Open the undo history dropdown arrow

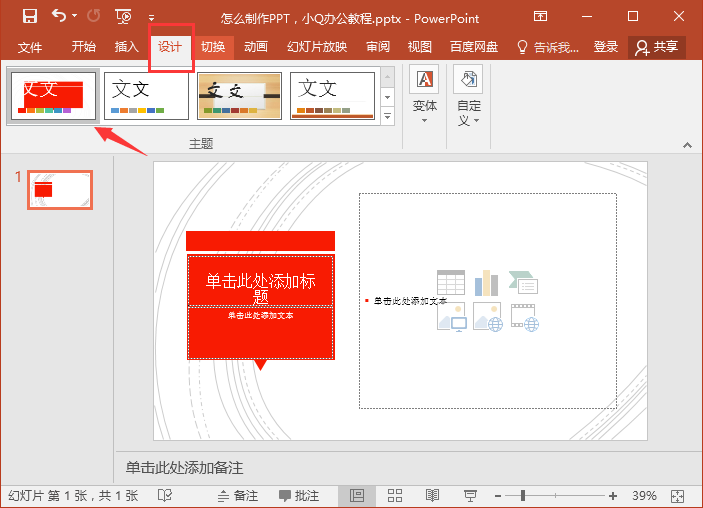click(74, 16)
